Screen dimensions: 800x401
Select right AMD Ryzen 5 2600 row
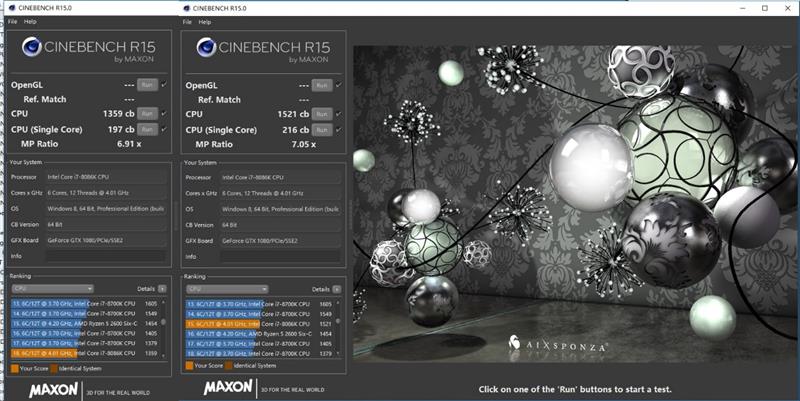260,334
